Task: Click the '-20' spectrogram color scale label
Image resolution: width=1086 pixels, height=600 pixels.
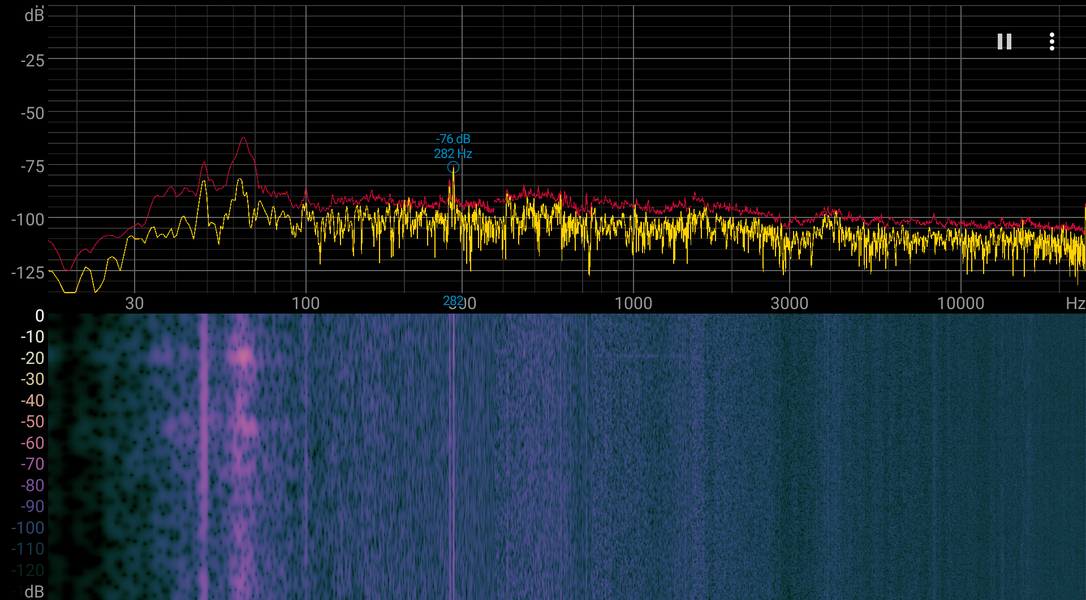Action: (x=33, y=358)
